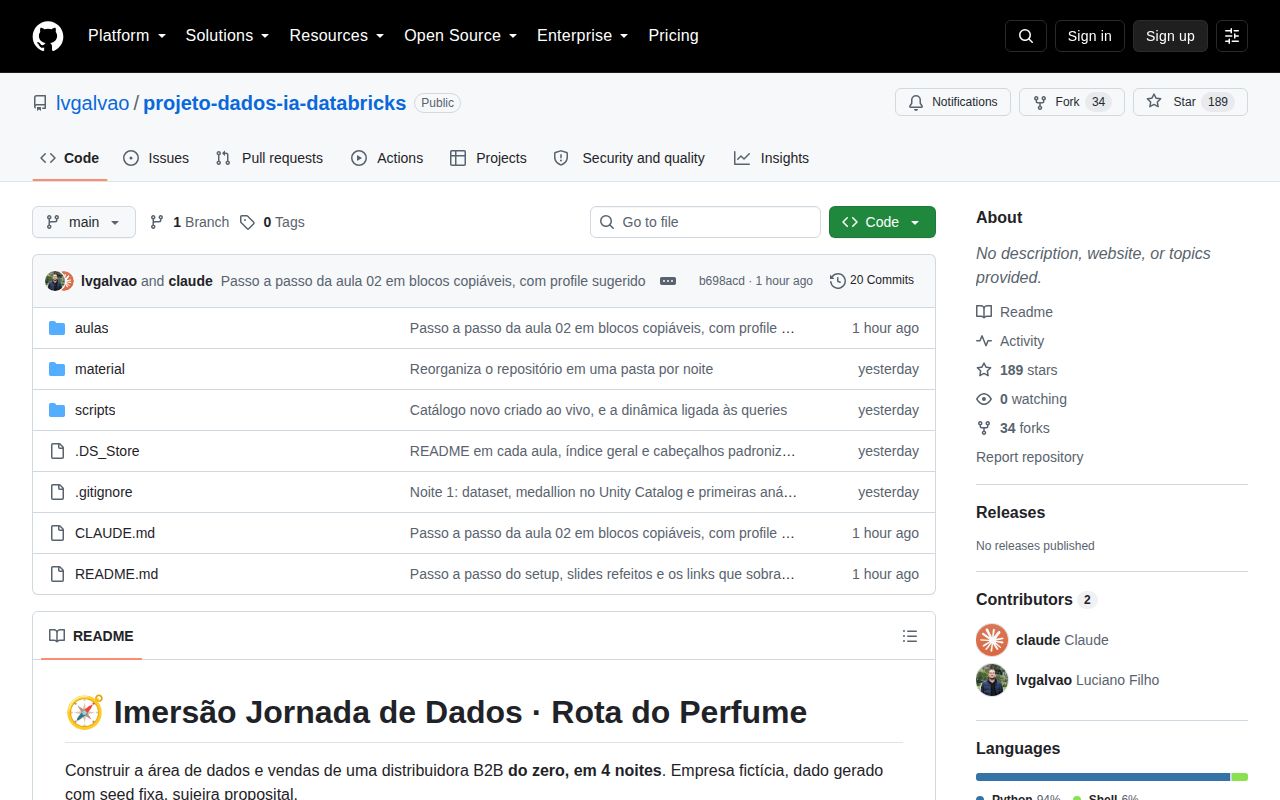Viewport: 1280px width, 800px height.
Task: Open the search magnifier in header
Action: 1026,36
